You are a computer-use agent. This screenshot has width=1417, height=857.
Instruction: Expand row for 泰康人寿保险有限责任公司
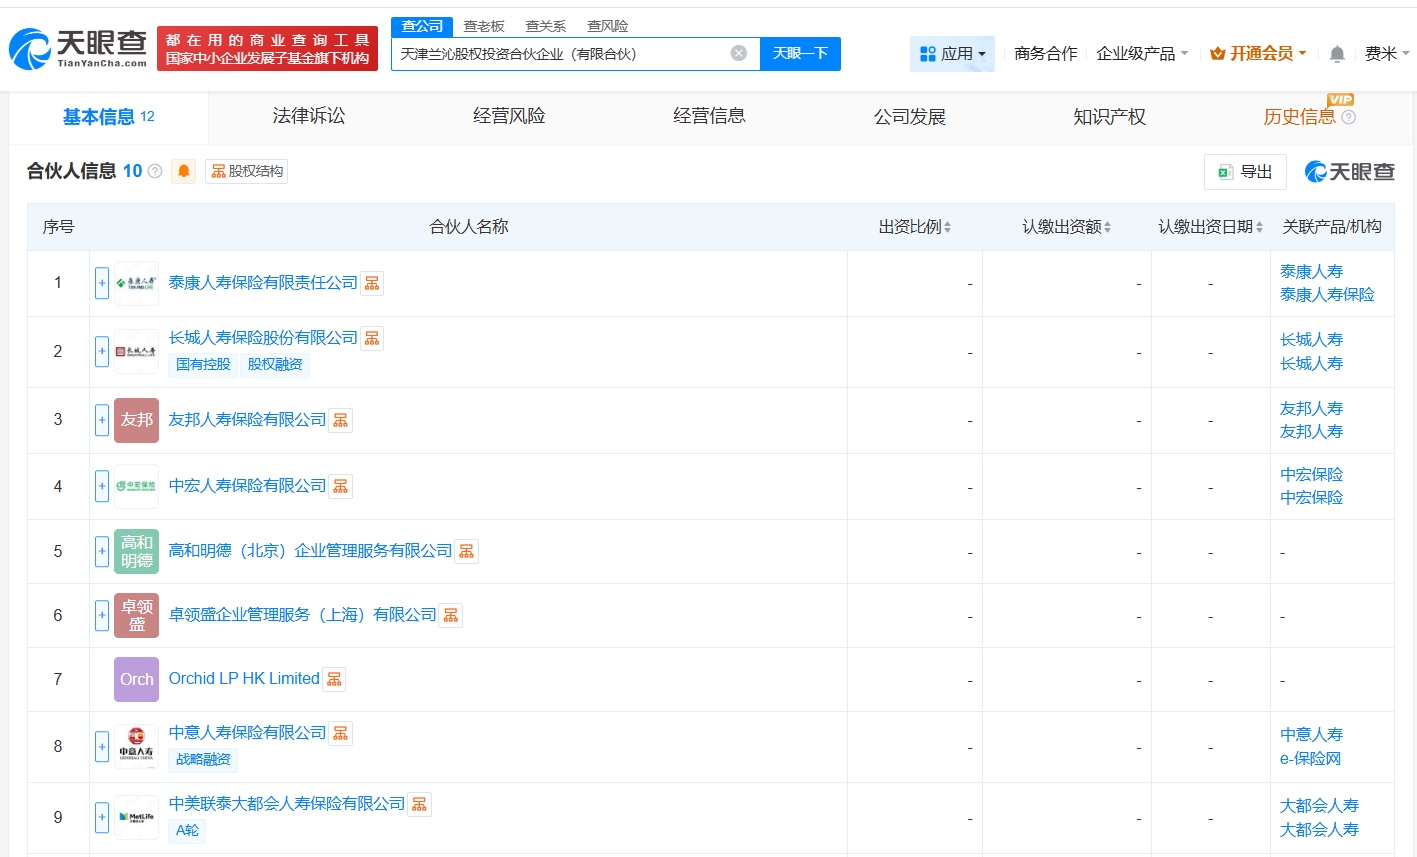pos(102,283)
